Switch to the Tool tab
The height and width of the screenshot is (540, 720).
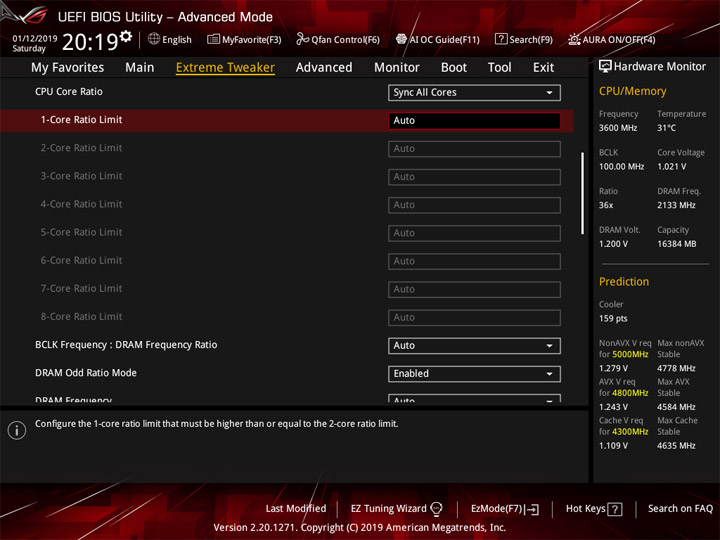click(499, 68)
